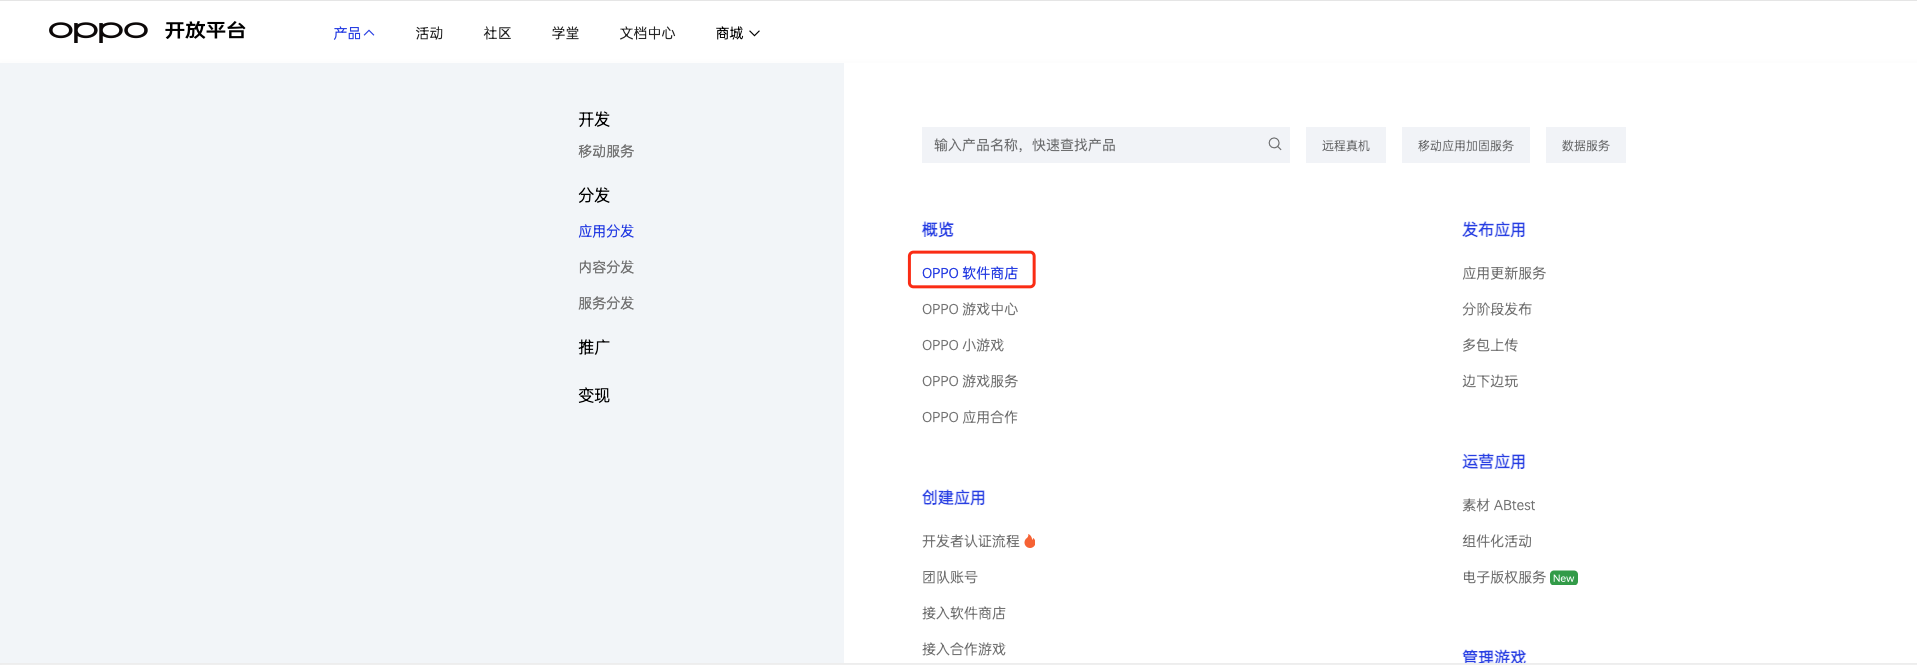Open the 社区 navigation item
Viewport: 1917px width, 665px height.
(x=497, y=33)
